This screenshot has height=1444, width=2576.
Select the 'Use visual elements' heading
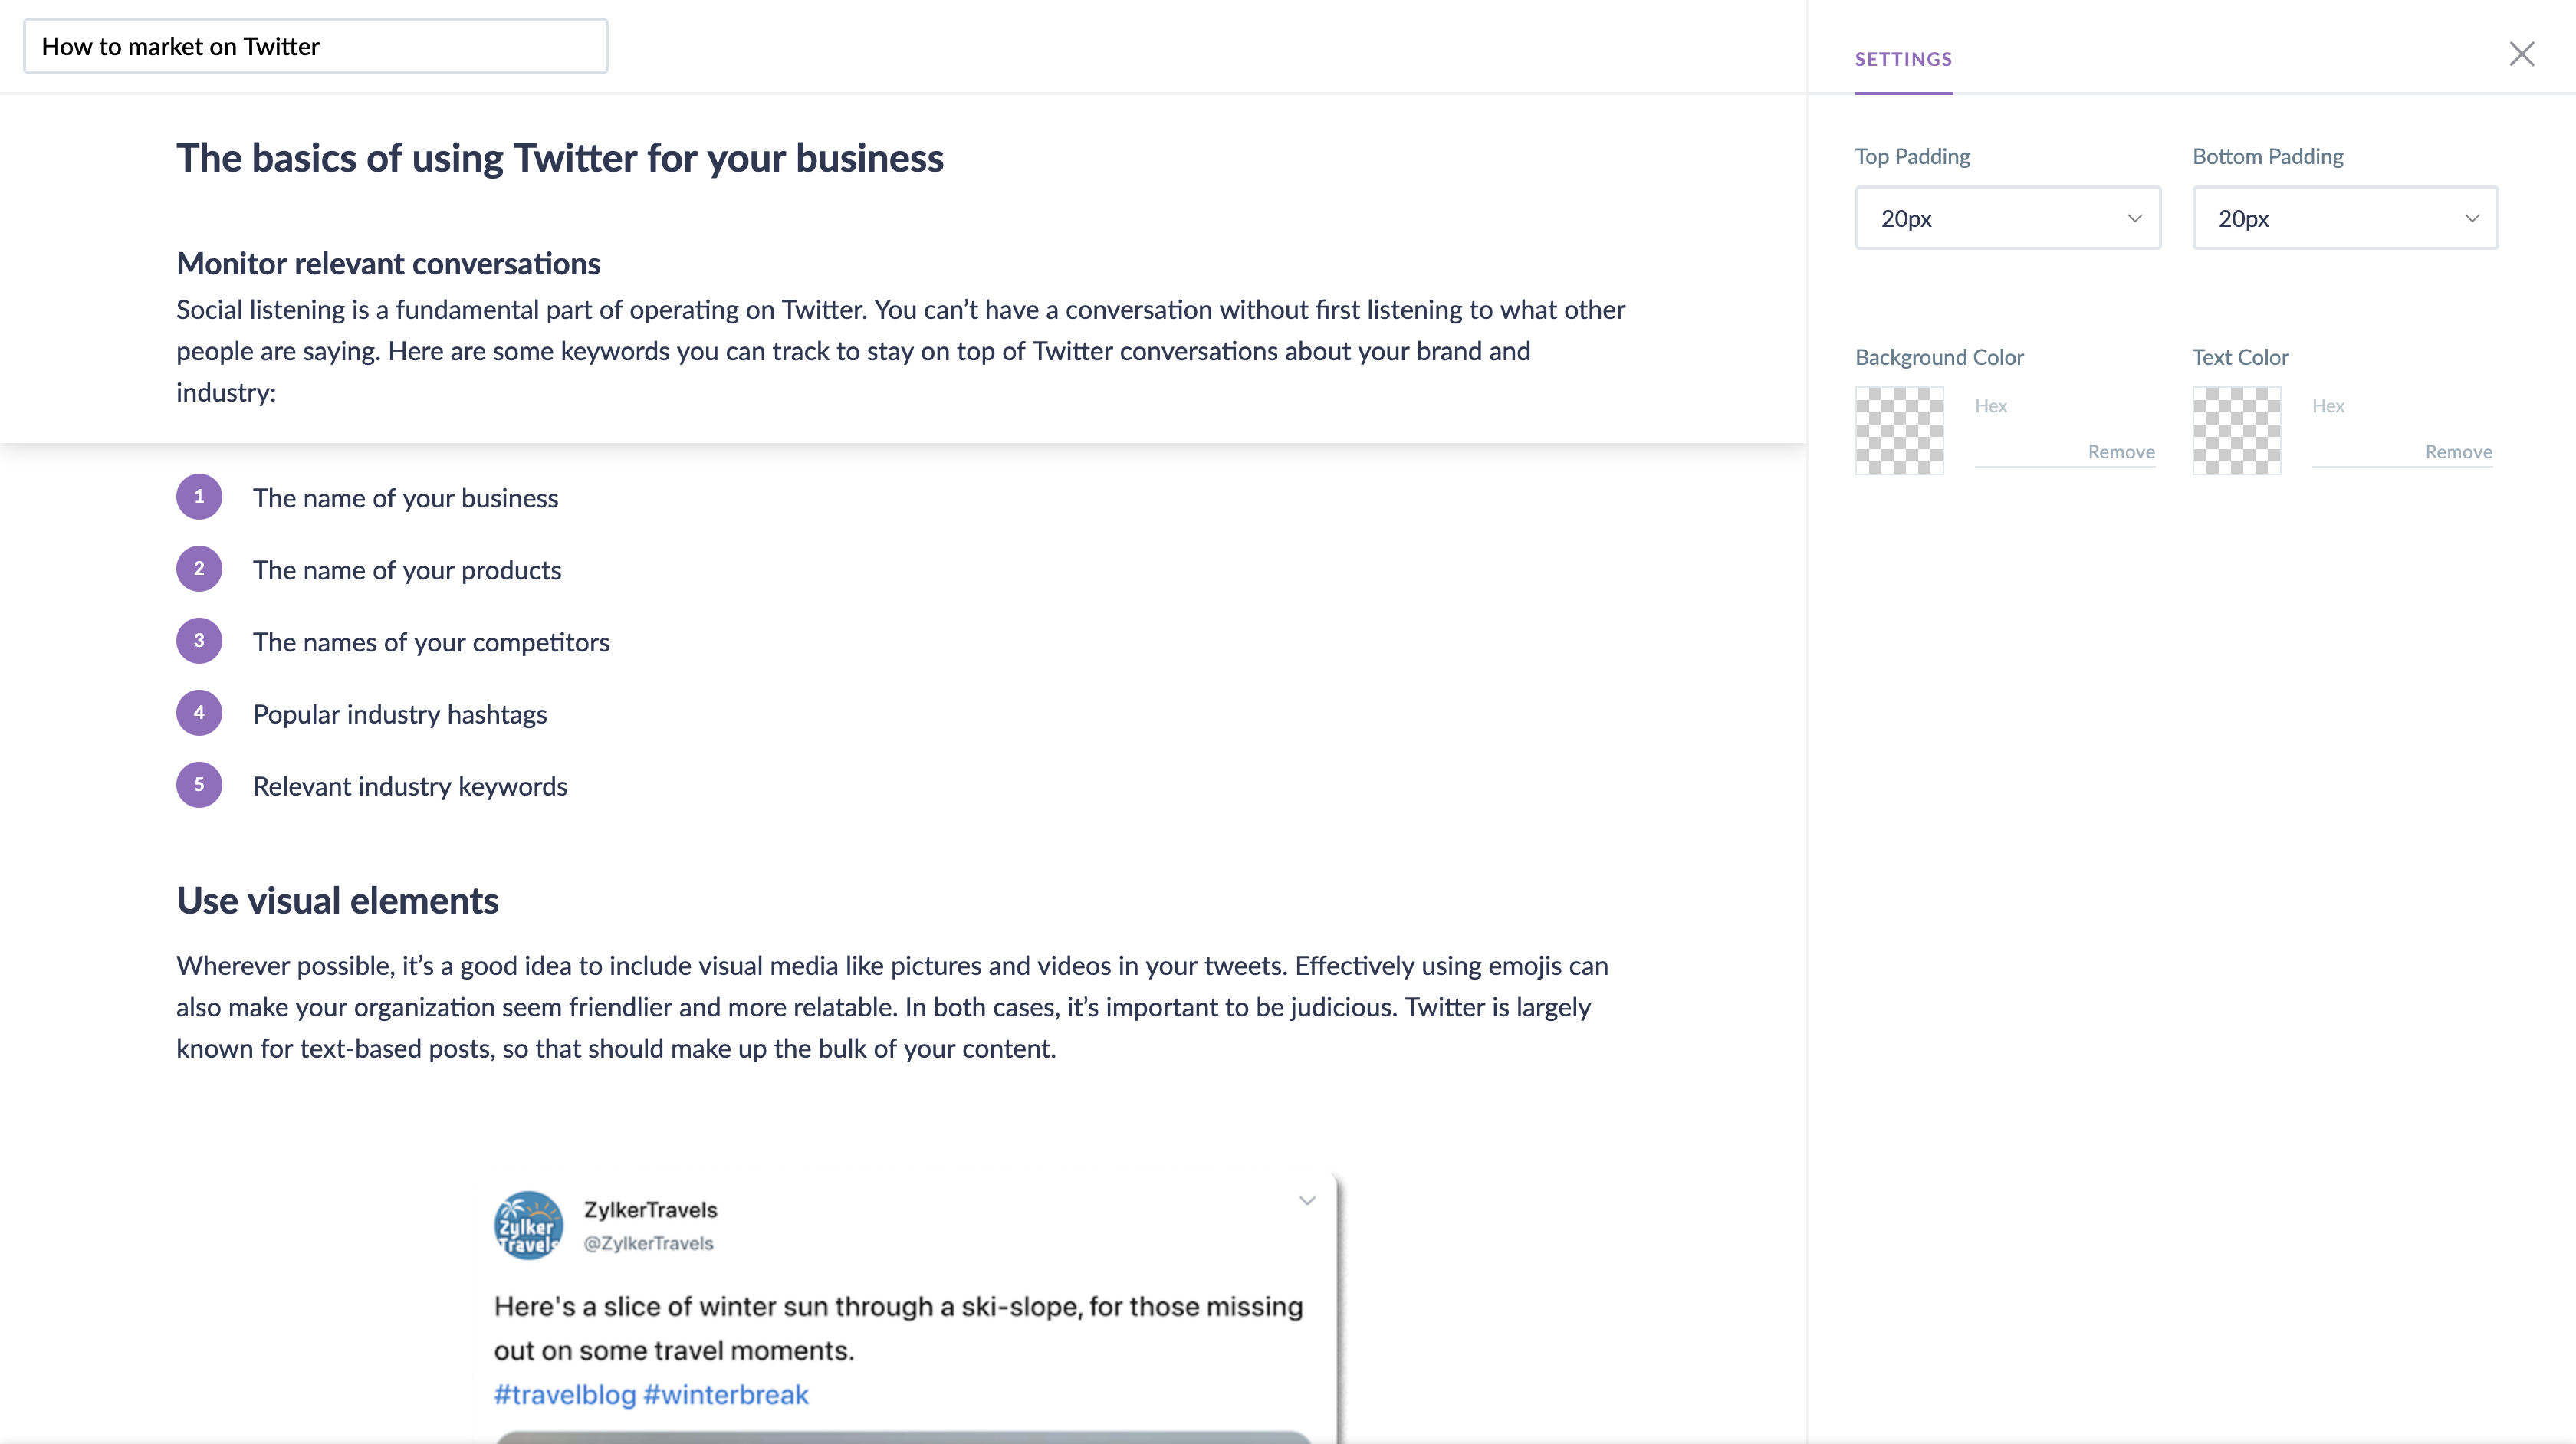coord(338,901)
